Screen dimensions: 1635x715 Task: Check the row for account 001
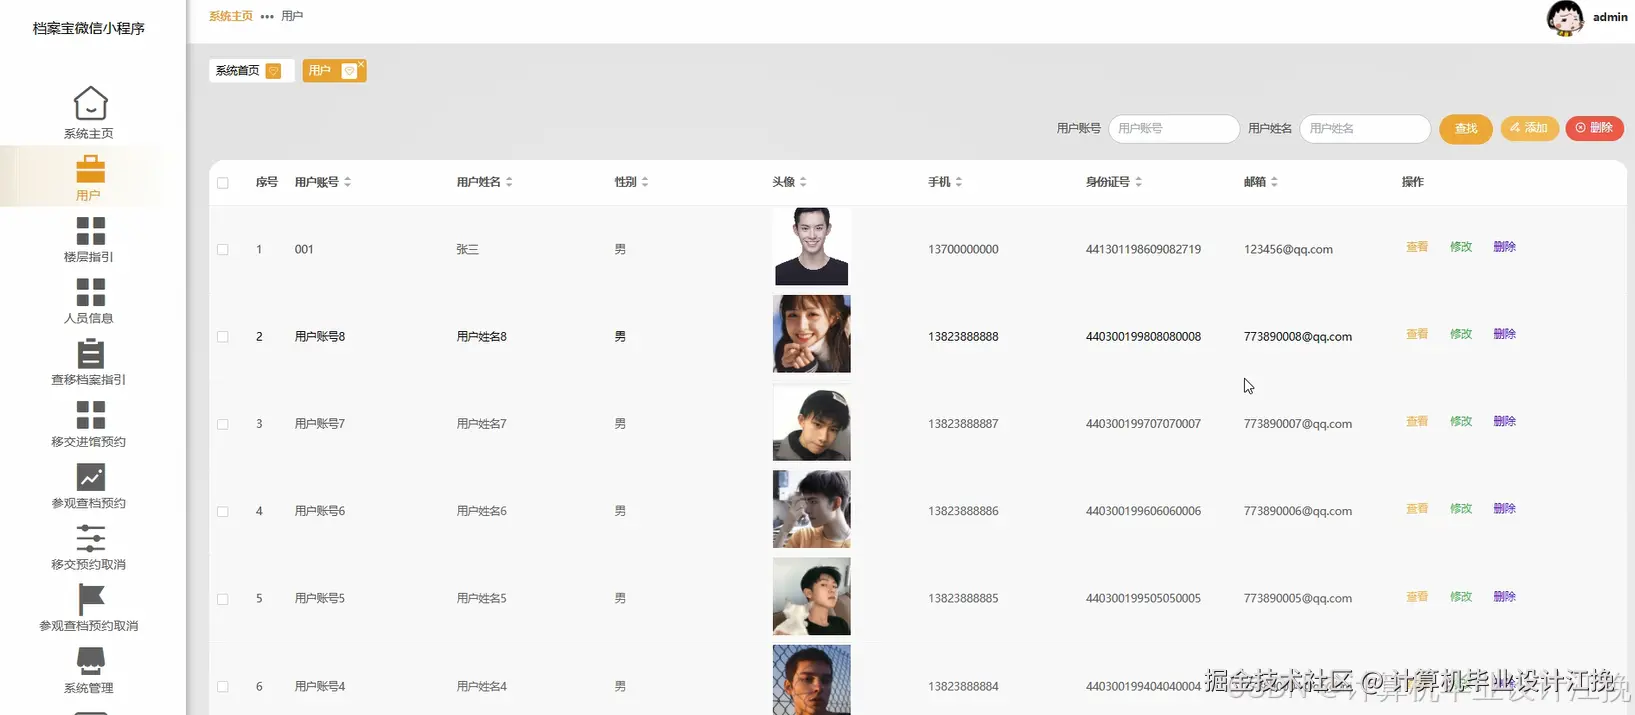click(x=223, y=250)
